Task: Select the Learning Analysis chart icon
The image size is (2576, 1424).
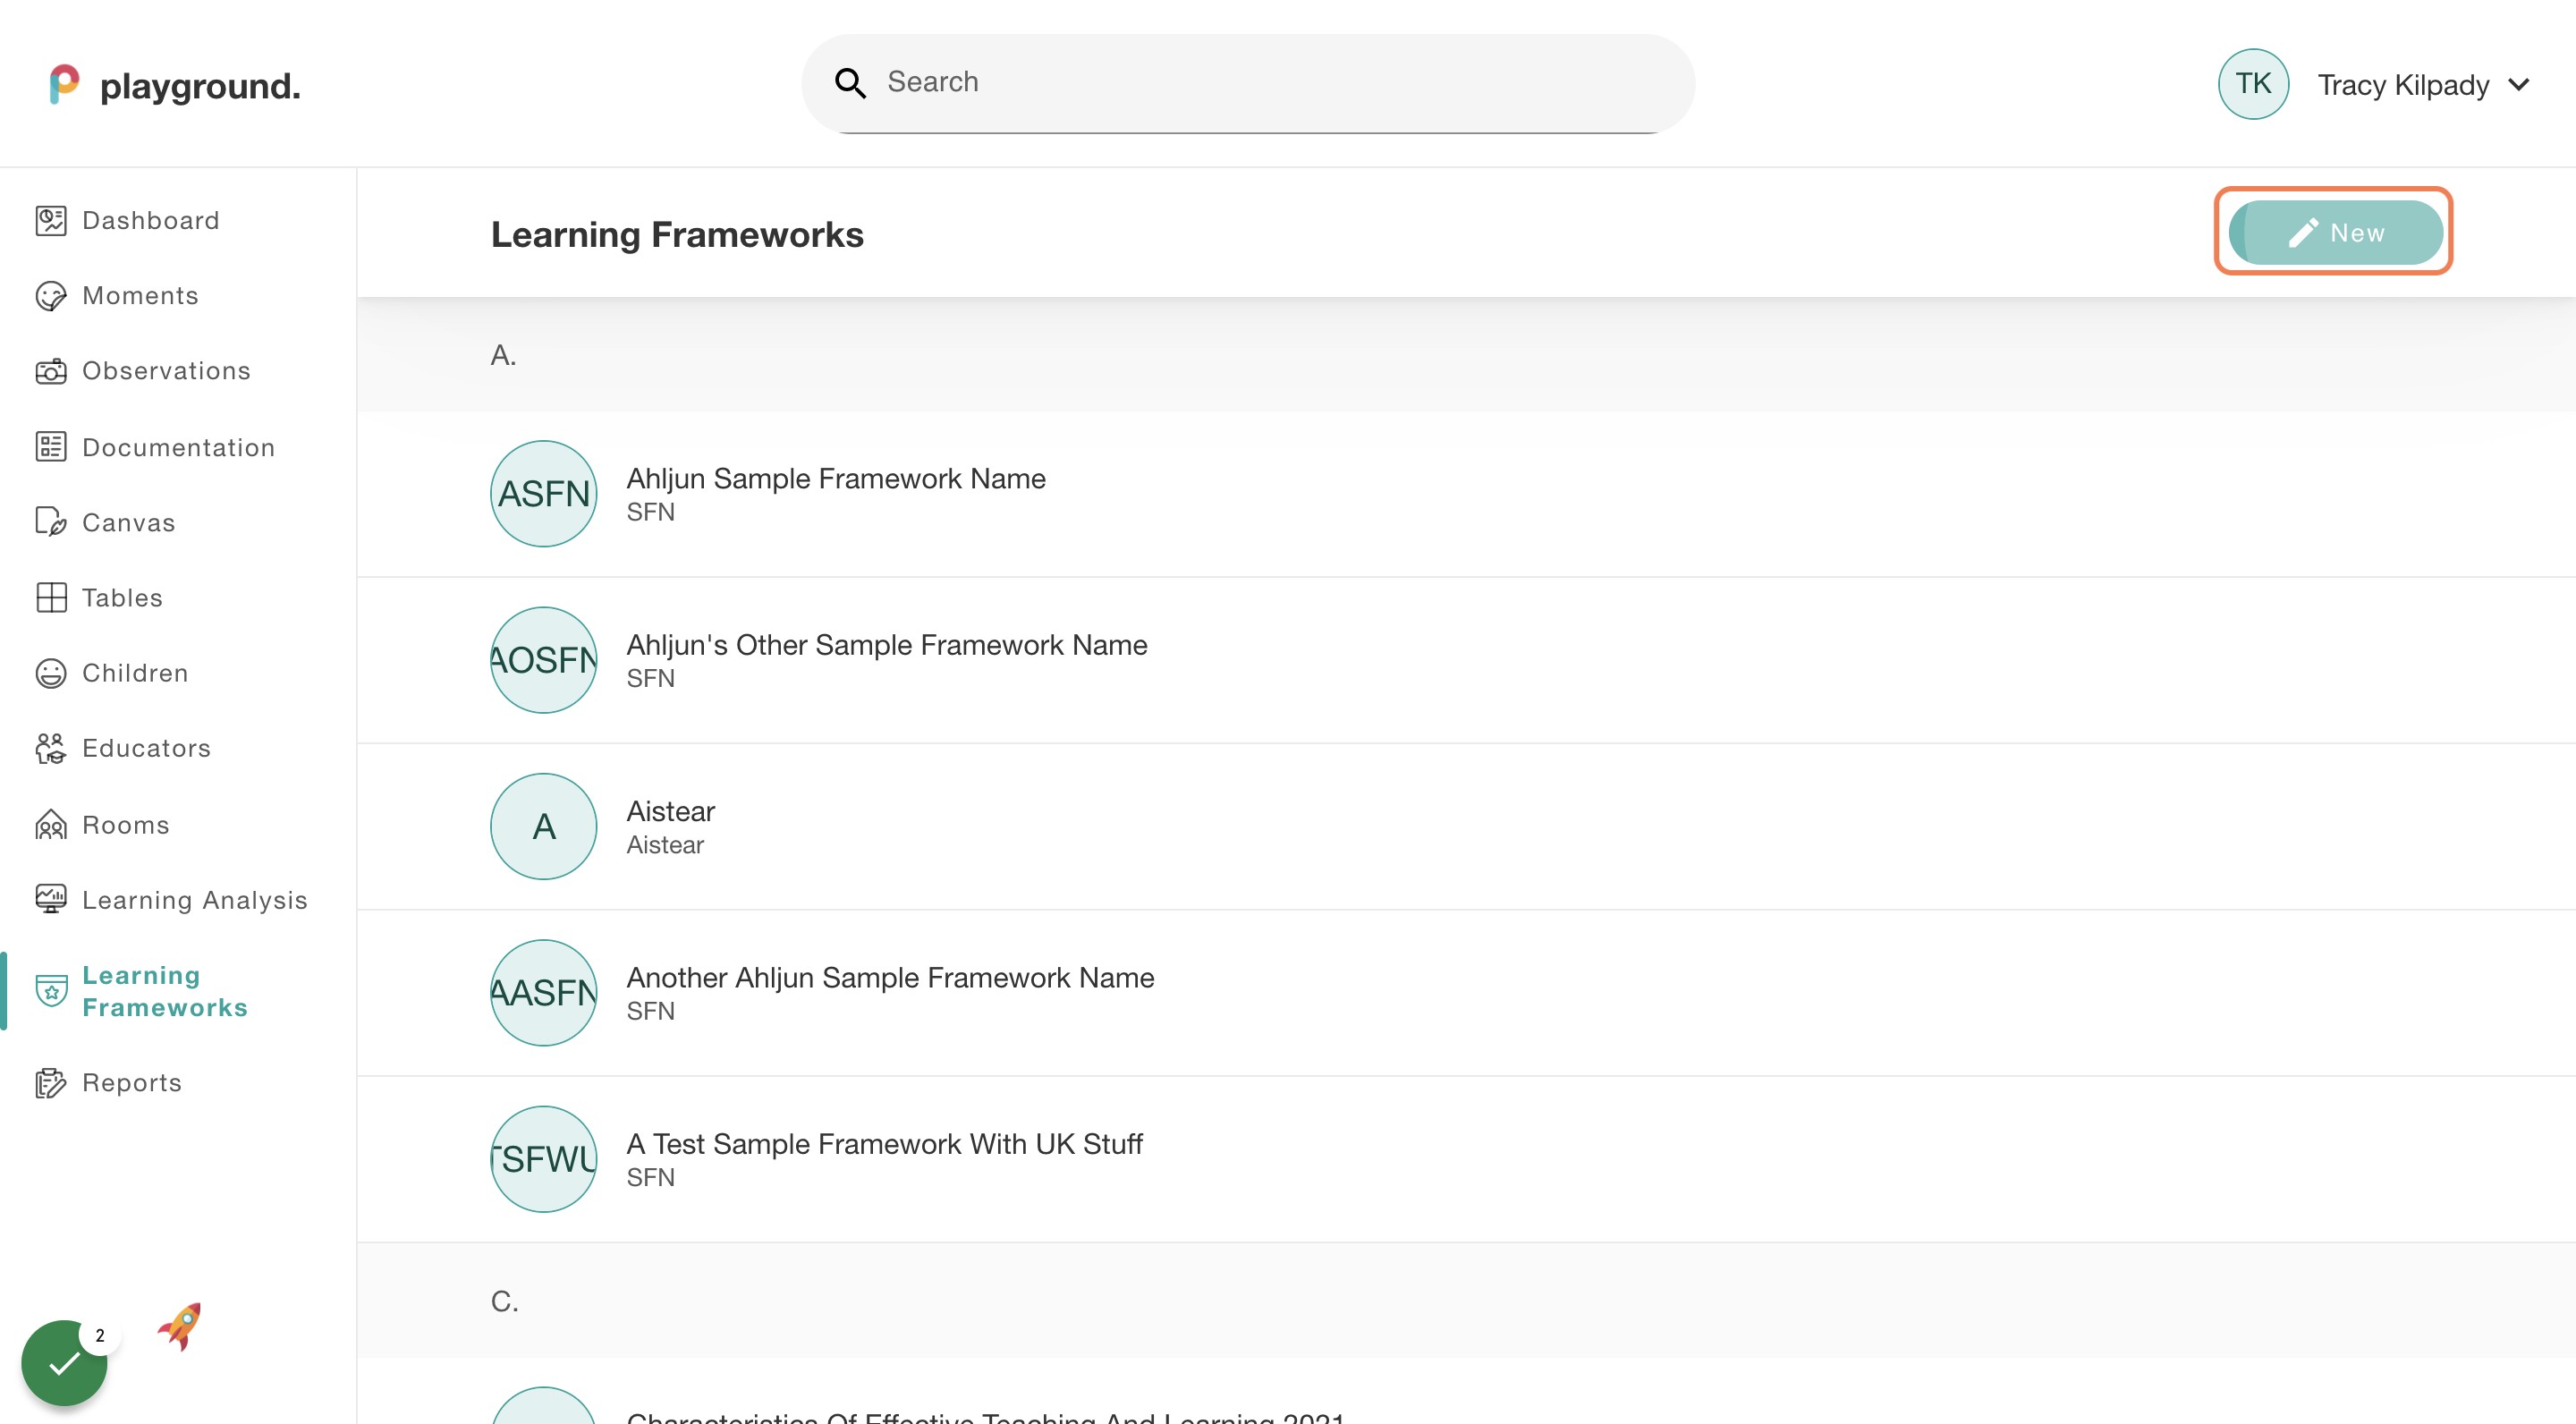Action: (x=51, y=899)
